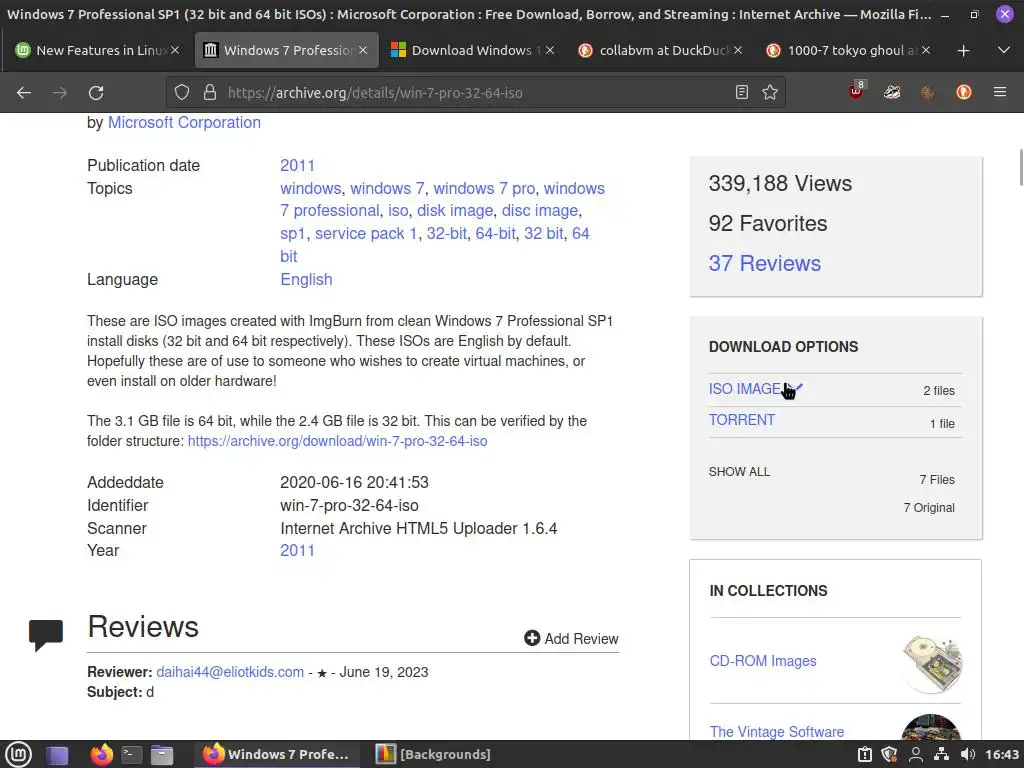Image resolution: width=1024 pixels, height=768 pixels.
Task: Open Microsoft Corporation creator link
Action: pyautogui.click(x=184, y=123)
